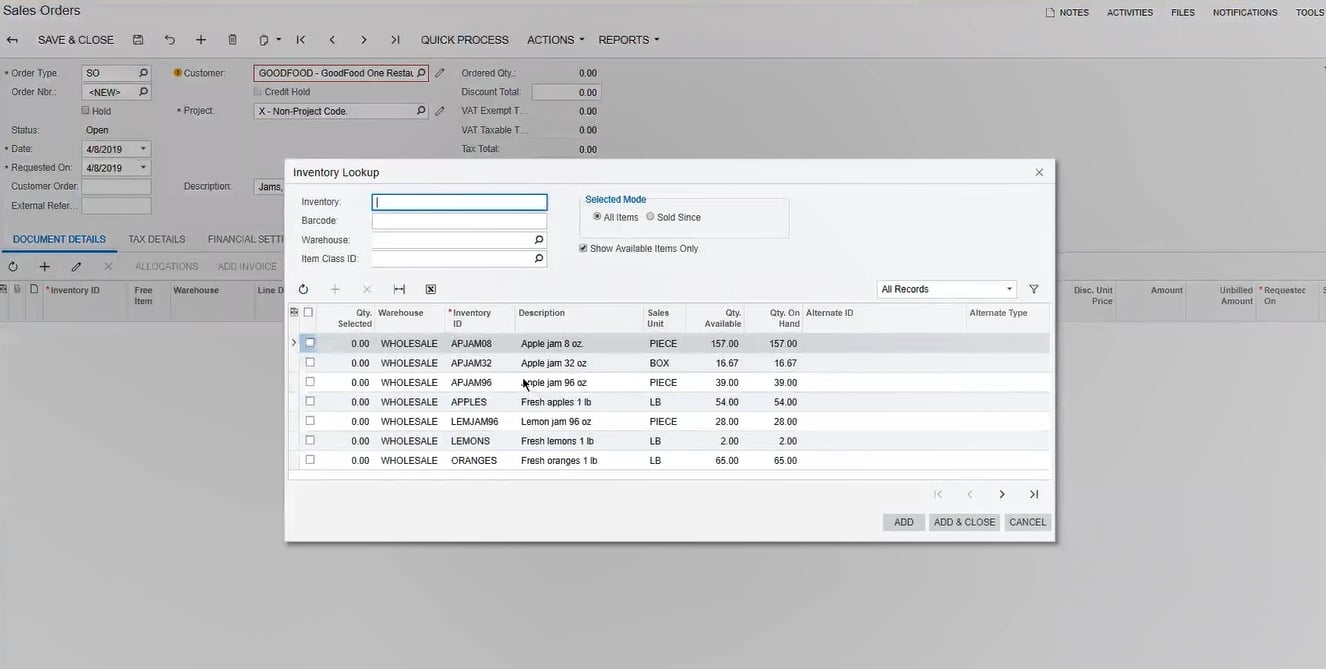
Task: Click inside the Barcode input field
Action: coord(458,220)
